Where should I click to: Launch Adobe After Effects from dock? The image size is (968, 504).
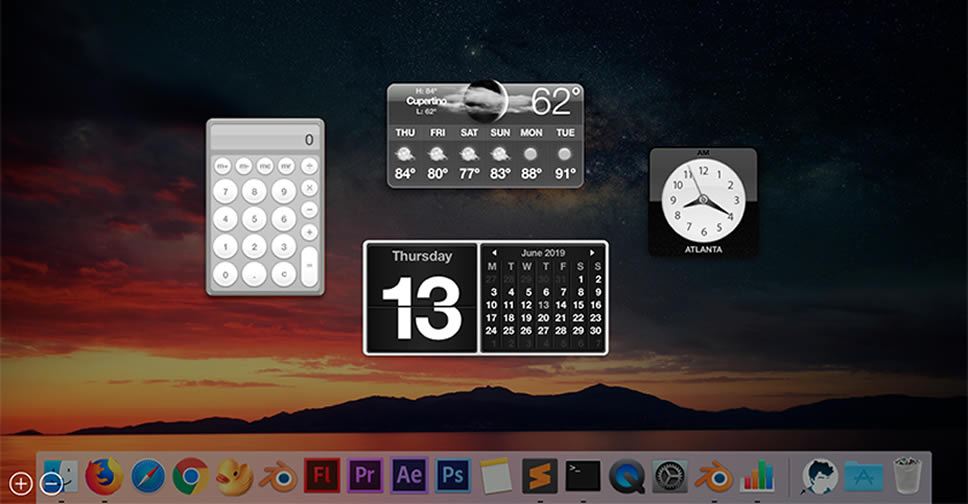(409, 474)
